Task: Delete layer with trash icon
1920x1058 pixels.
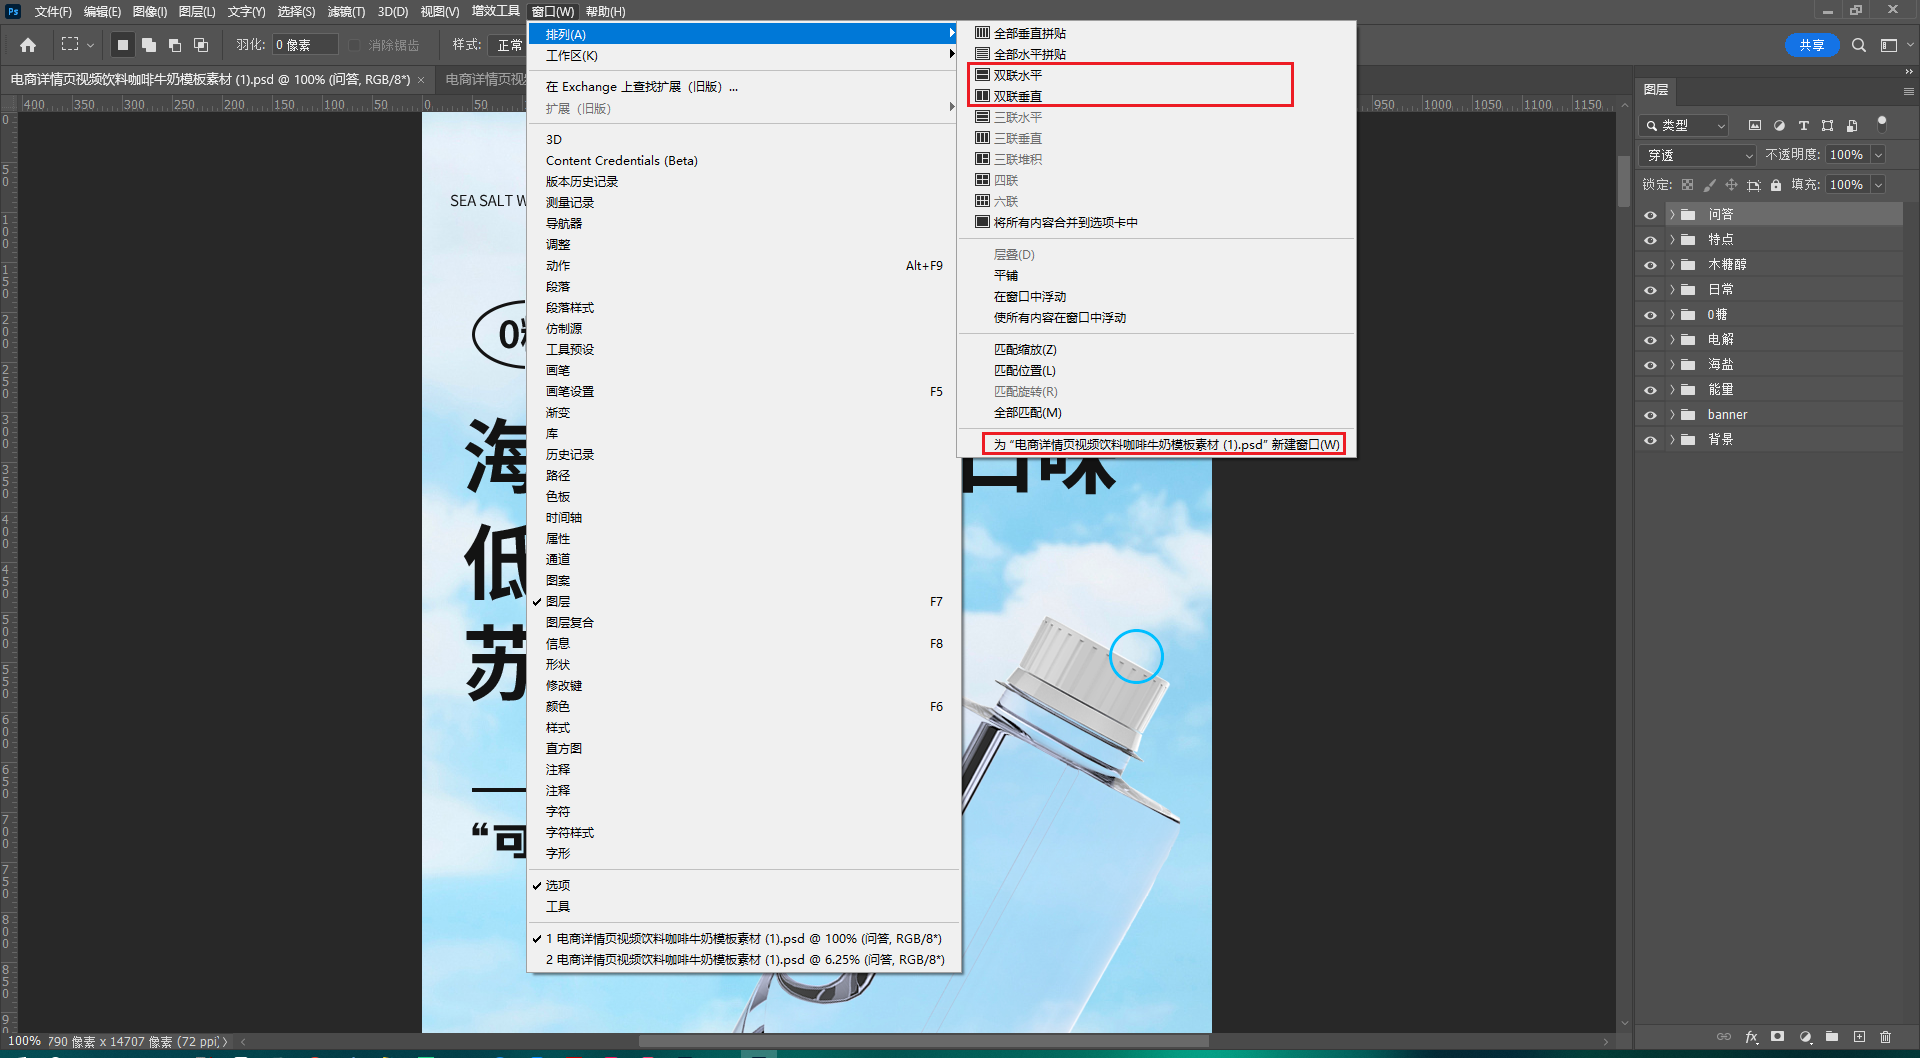Action: click(1886, 1037)
